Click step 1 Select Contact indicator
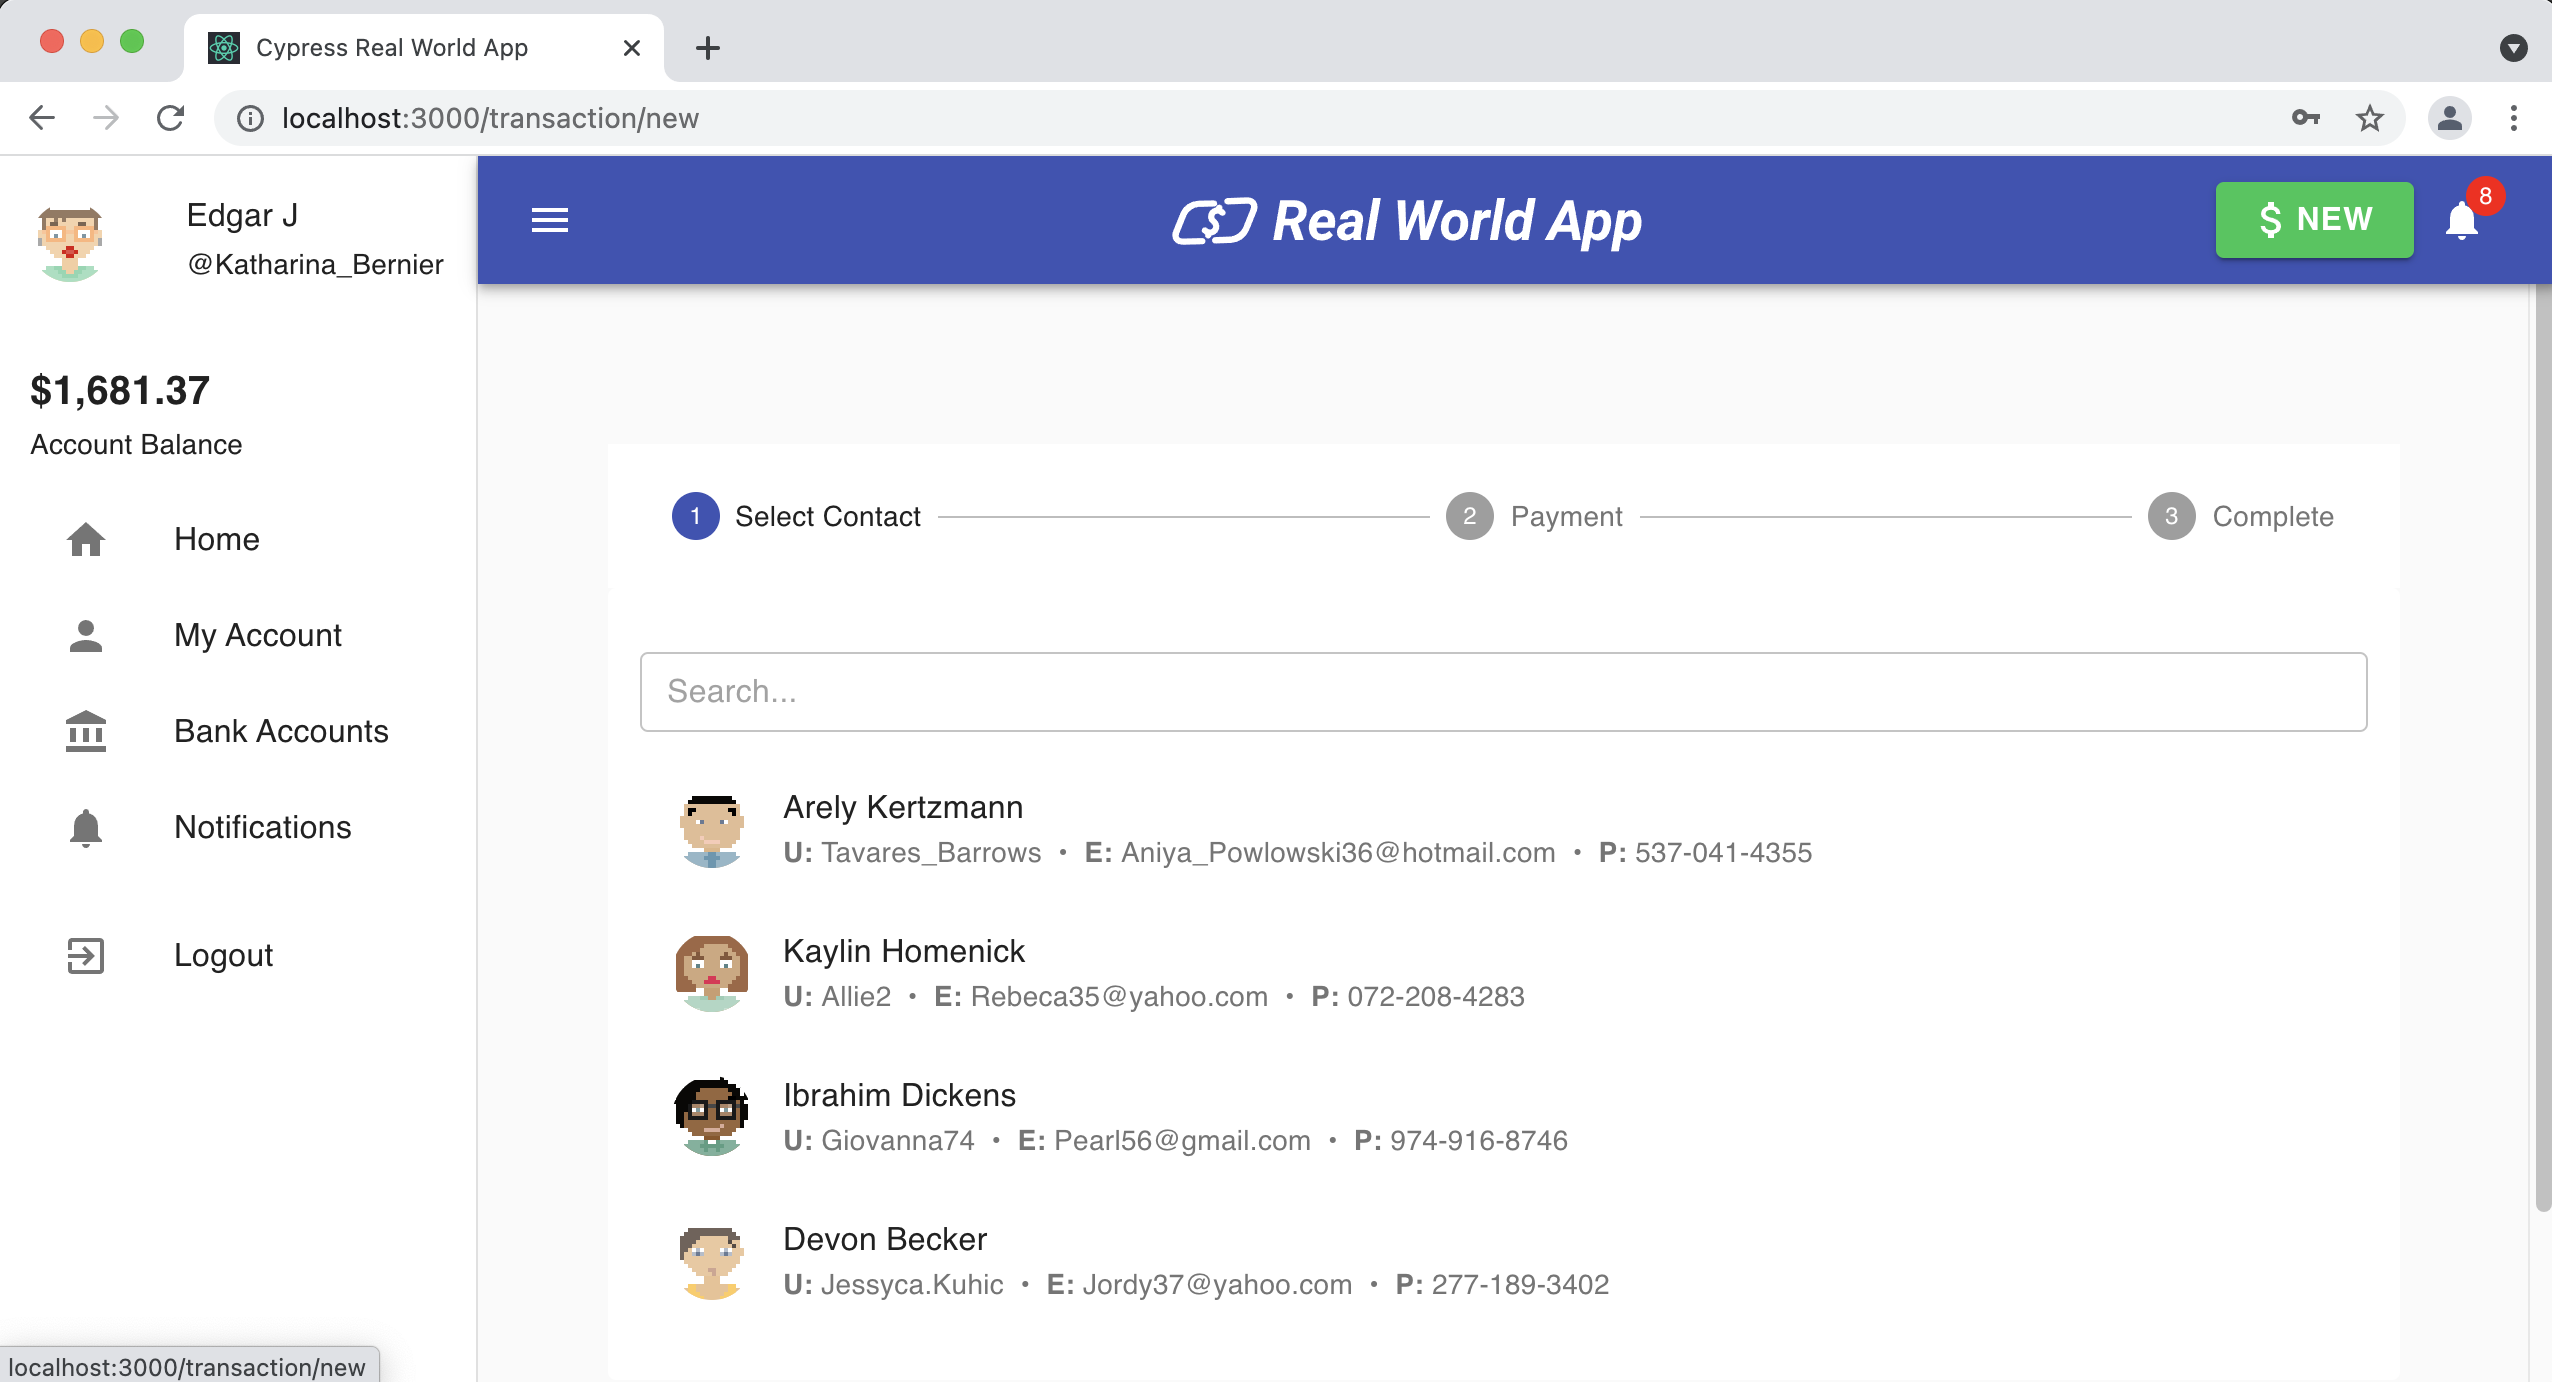2552x1382 pixels. (x=696, y=516)
